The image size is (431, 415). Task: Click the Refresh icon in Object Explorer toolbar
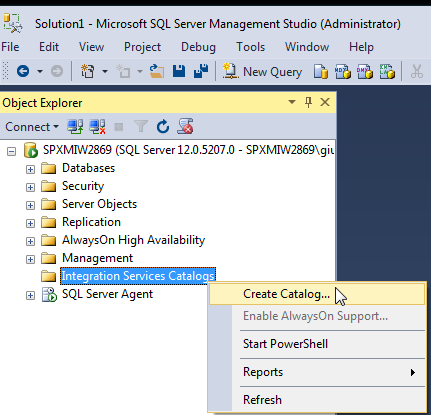163,127
